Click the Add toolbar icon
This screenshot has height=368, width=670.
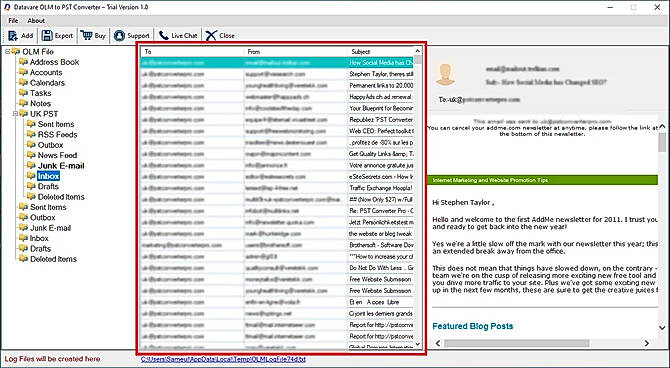click(x=13, y=35)
